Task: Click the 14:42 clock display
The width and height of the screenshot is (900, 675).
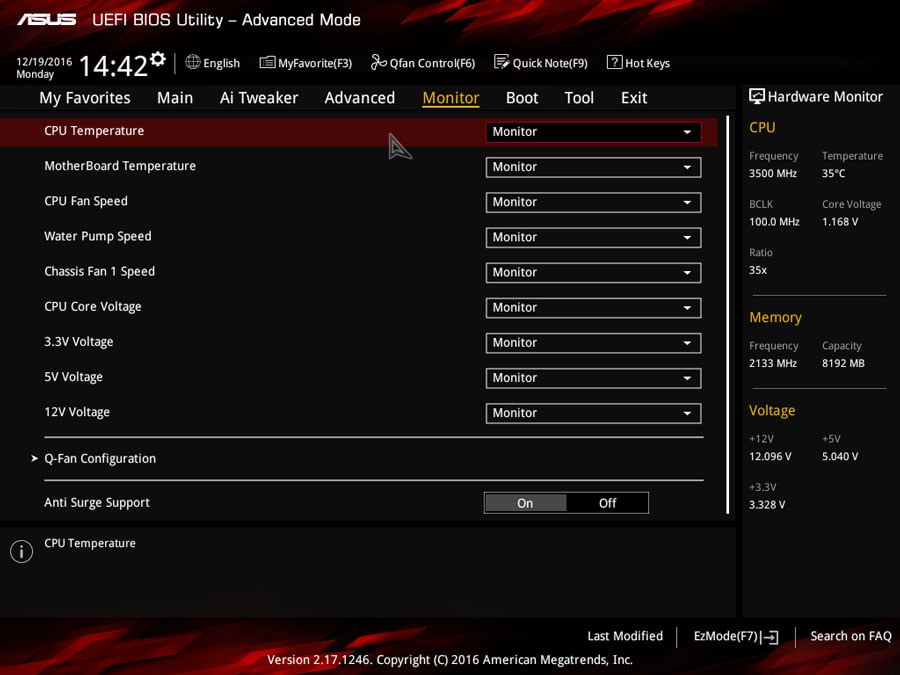Action: 113,65
